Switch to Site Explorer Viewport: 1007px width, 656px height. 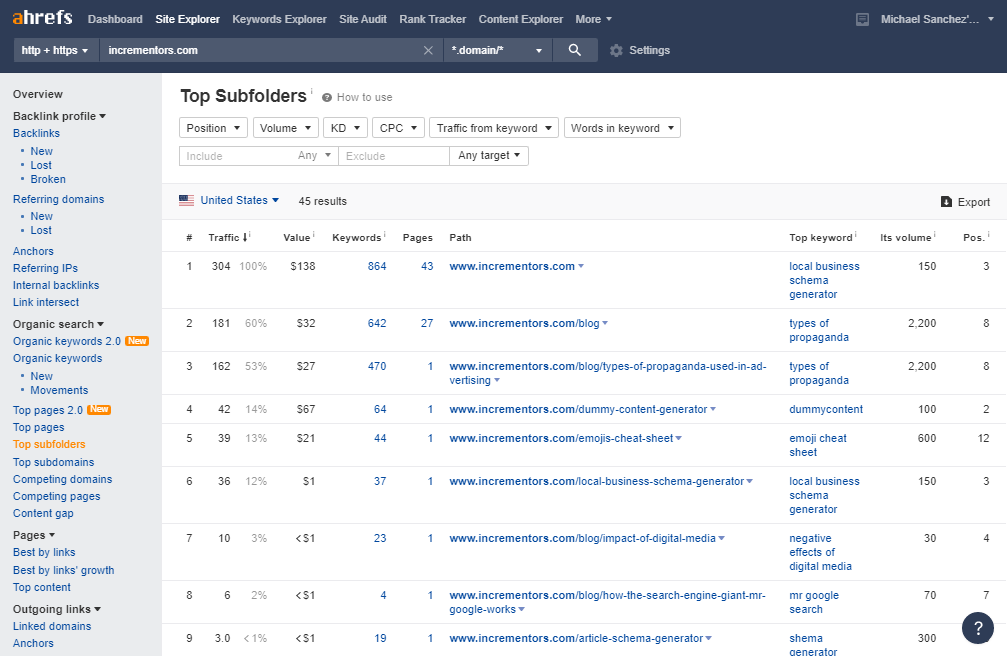(188, 19)
